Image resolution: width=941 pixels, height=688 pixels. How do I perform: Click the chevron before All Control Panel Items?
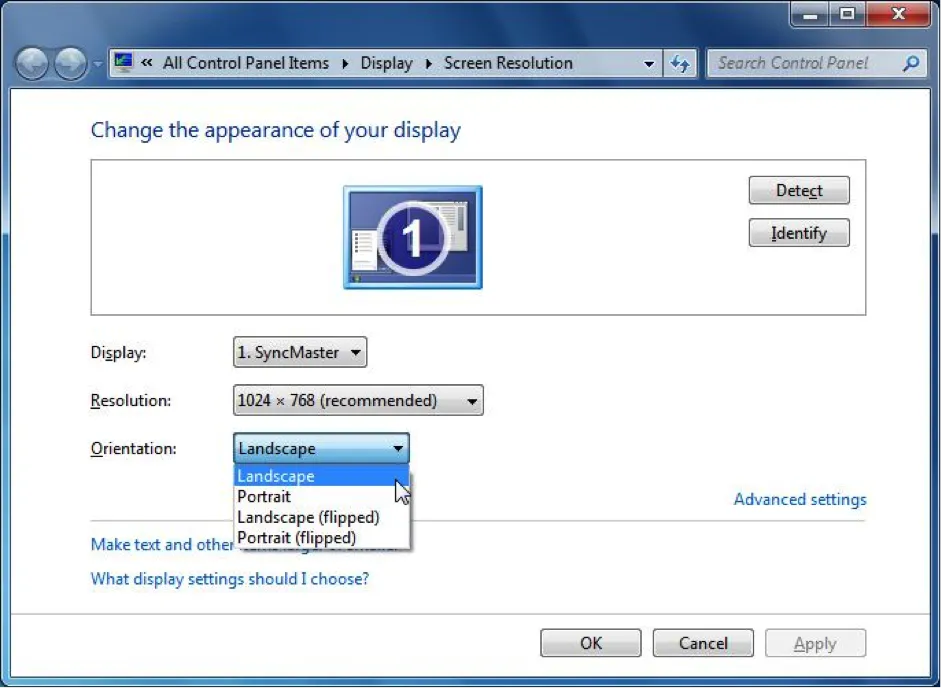point(148,63)
